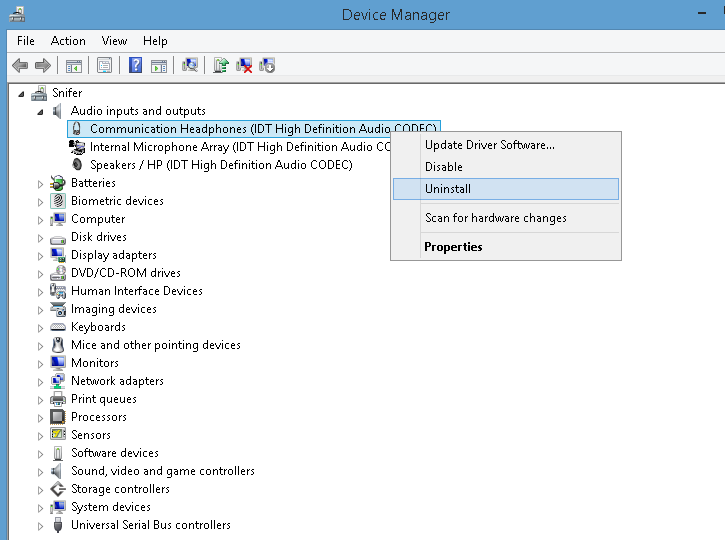Select the Disk drives label
The width and height of the screenshot is (725, 540).
pyautogui.click(x=99, y=237)
